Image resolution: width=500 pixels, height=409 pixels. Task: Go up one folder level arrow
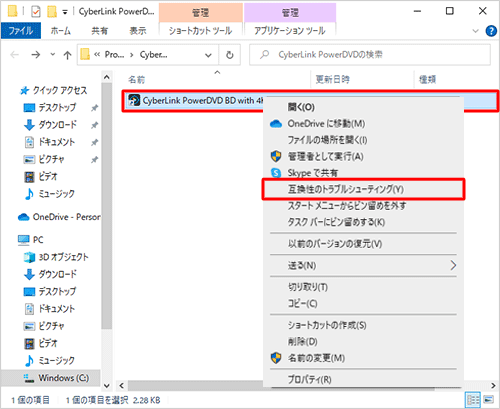pos(68,55)
